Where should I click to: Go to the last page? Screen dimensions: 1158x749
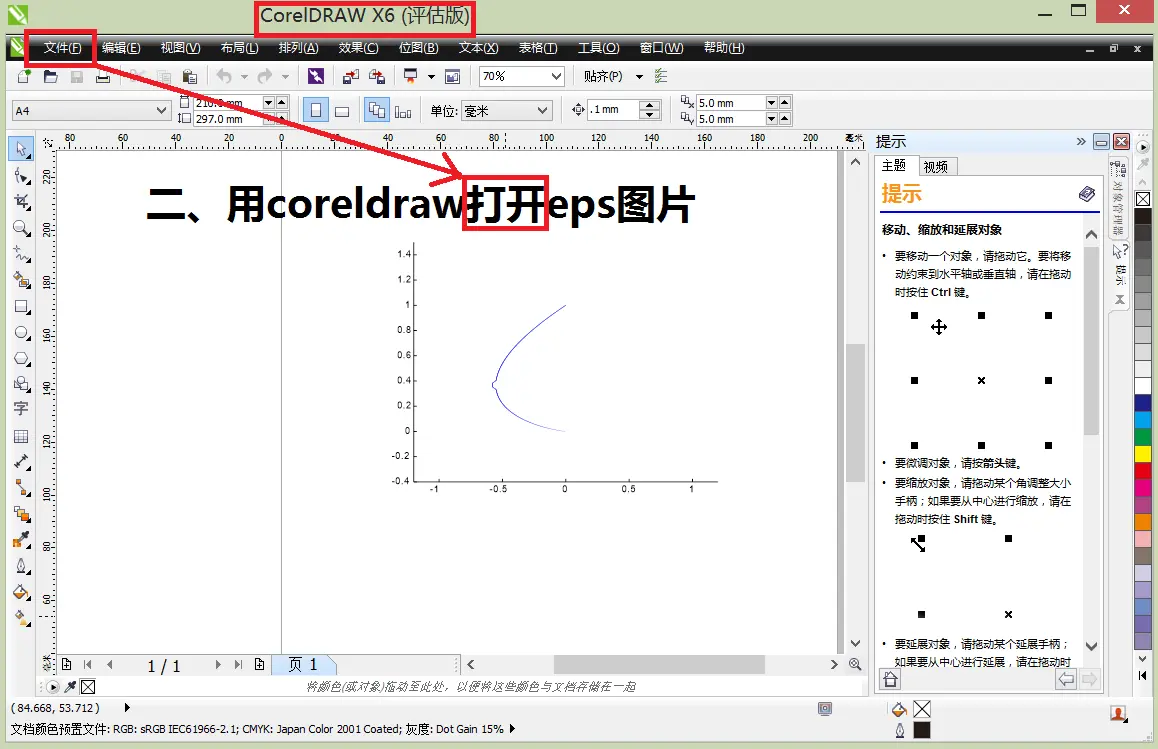coord(238,664)
